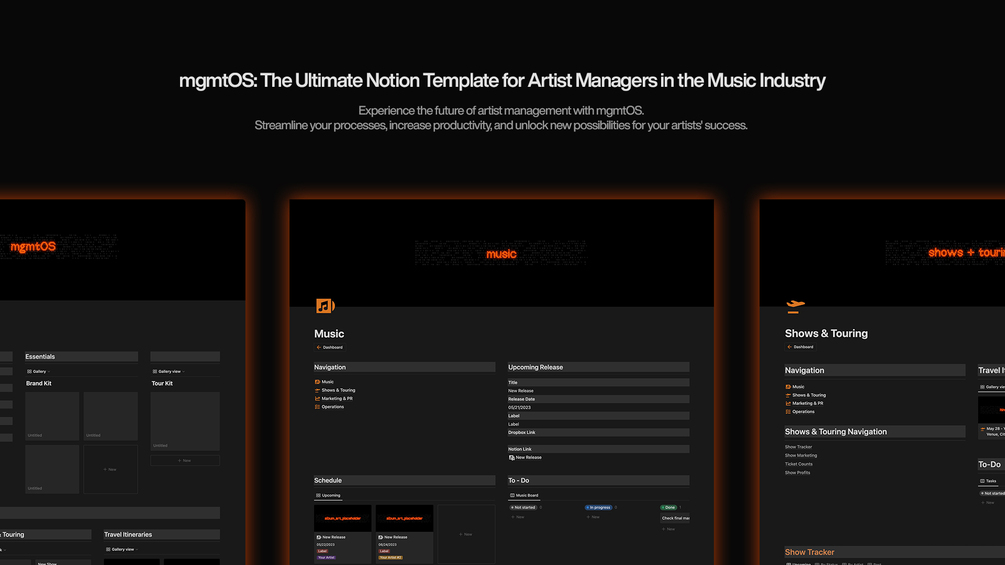Click the Essentials section heading

tap(40, 357)
